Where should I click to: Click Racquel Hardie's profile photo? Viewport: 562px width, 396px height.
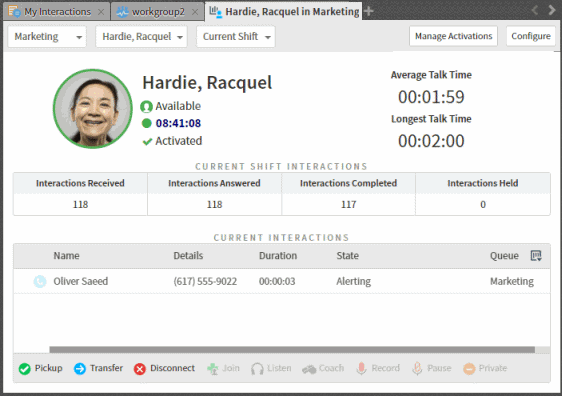93,109
